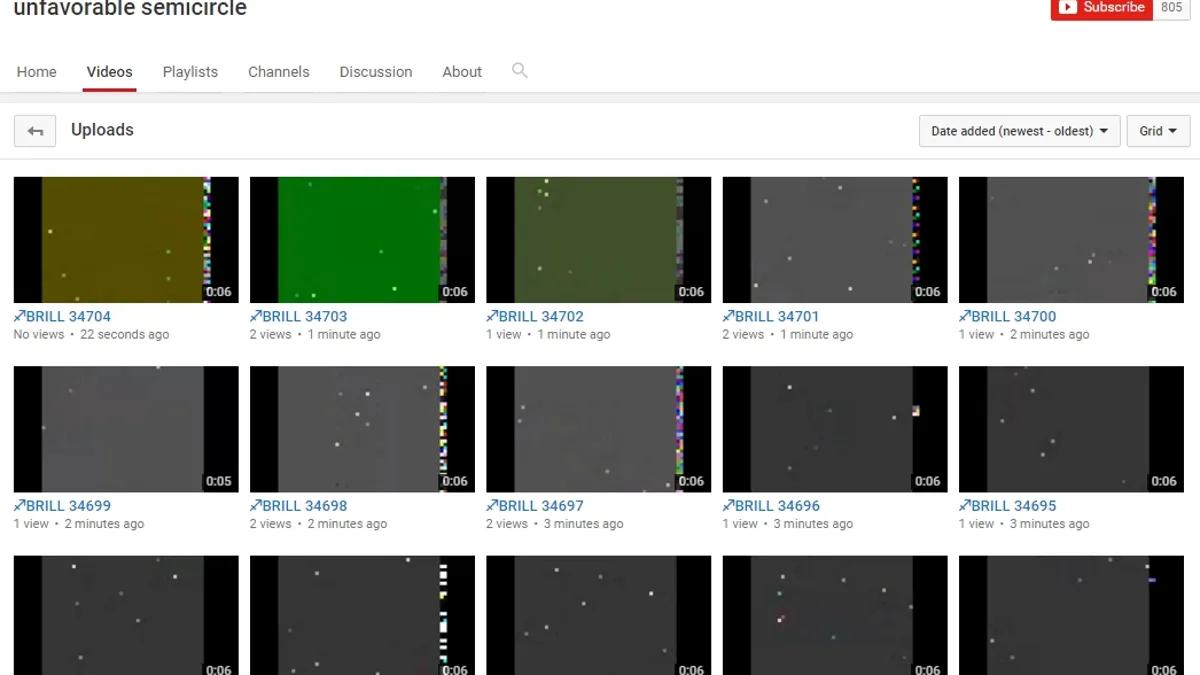
Task: Open the BRILL 34701 video link
Action: tap(771, 316)
